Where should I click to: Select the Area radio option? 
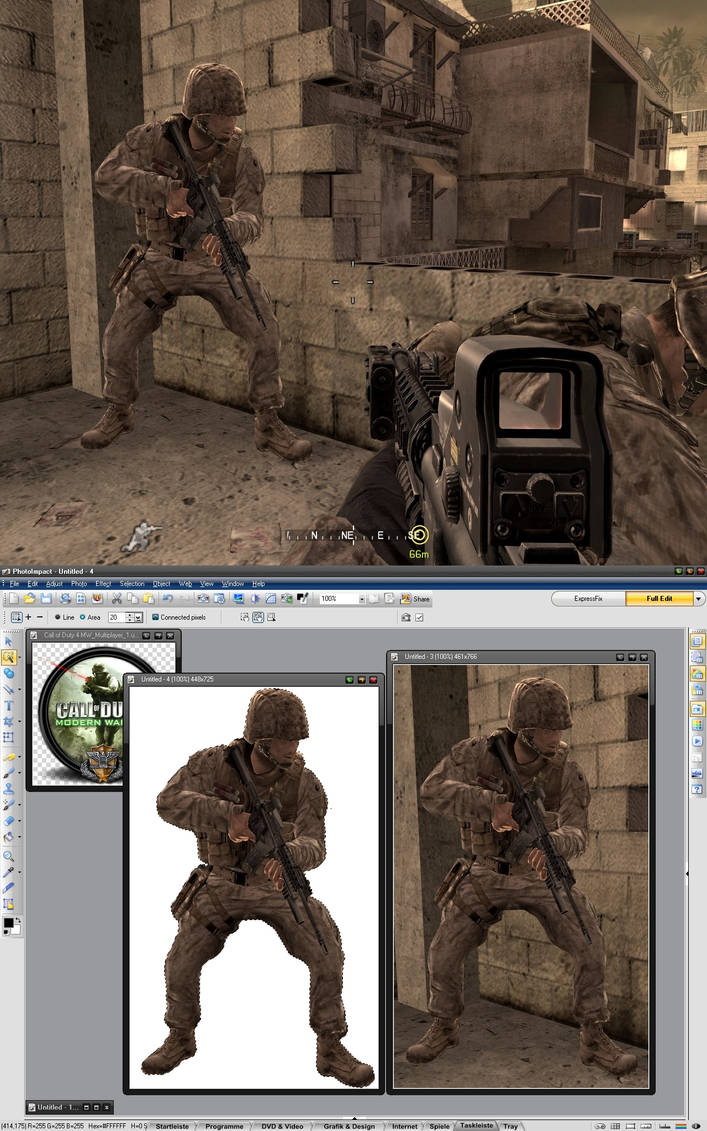coord(90,617)
